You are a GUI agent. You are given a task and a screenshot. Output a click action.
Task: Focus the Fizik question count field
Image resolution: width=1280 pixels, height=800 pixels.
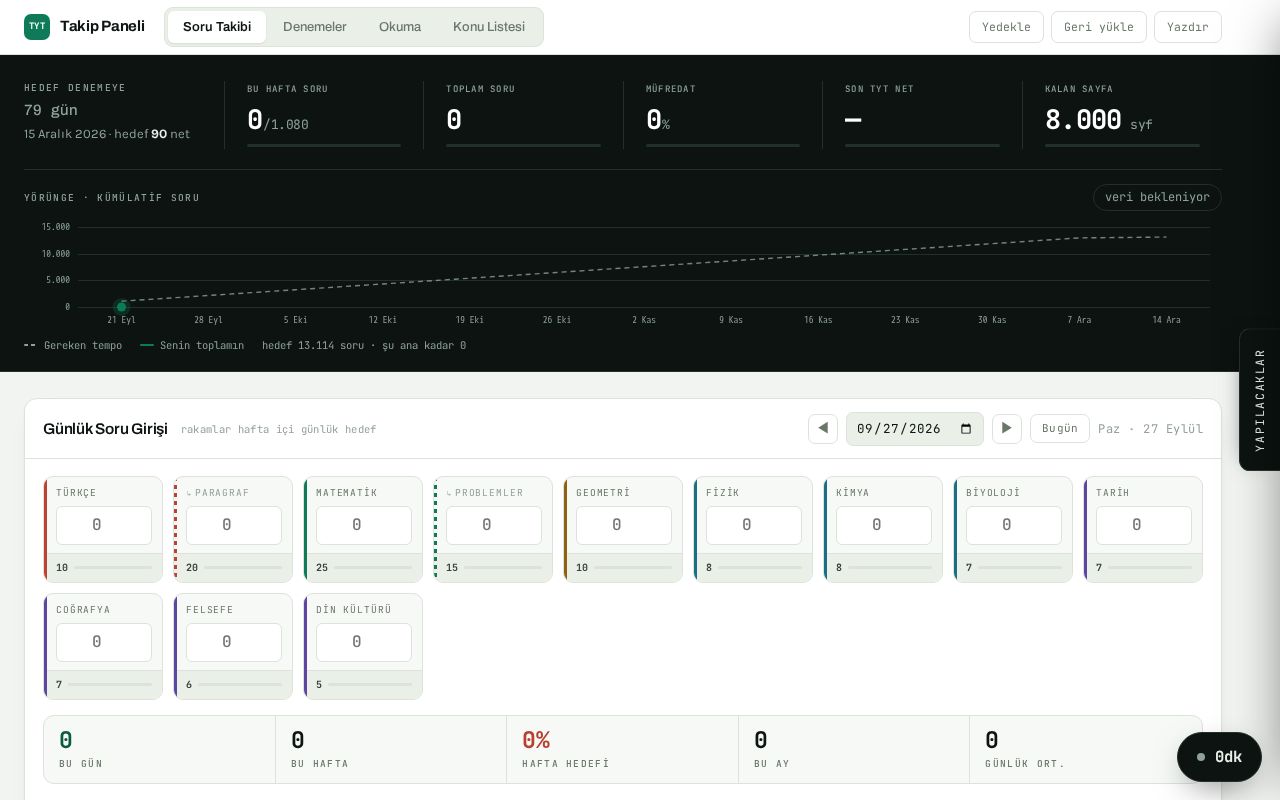pos(754,525)
